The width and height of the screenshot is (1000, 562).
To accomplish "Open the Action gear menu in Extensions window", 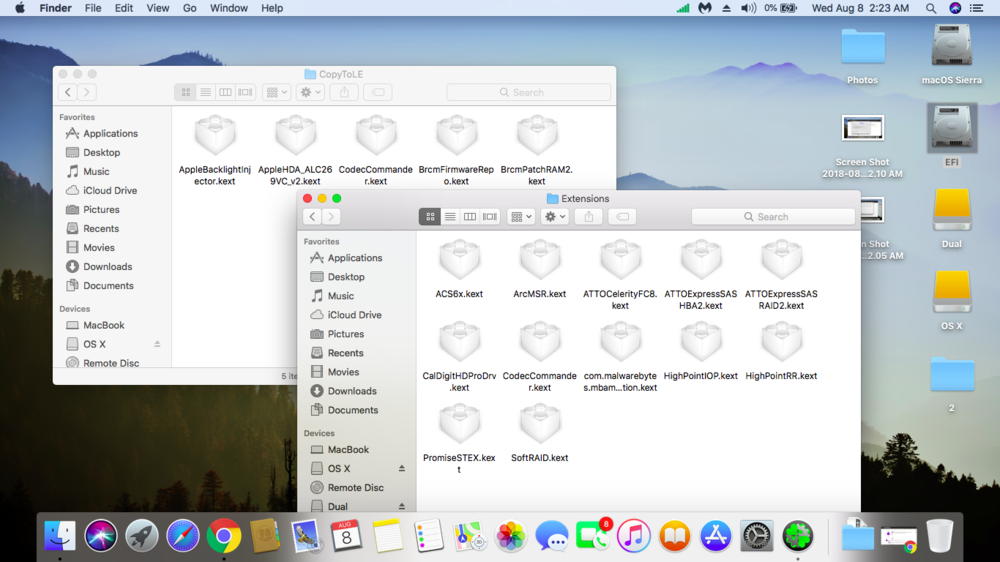I will pyautogui.click(x=554, y=217).
